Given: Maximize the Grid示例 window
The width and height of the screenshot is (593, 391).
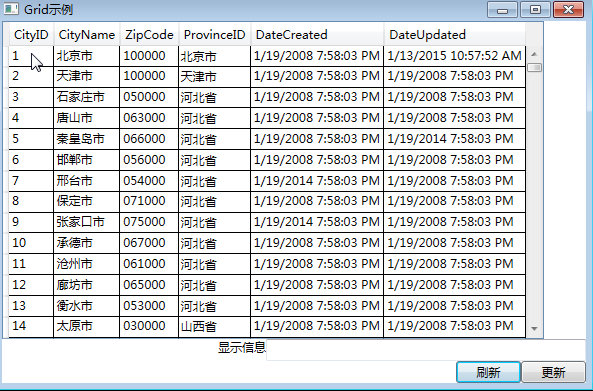Looking at the screenshot, I should pos(535,9).
